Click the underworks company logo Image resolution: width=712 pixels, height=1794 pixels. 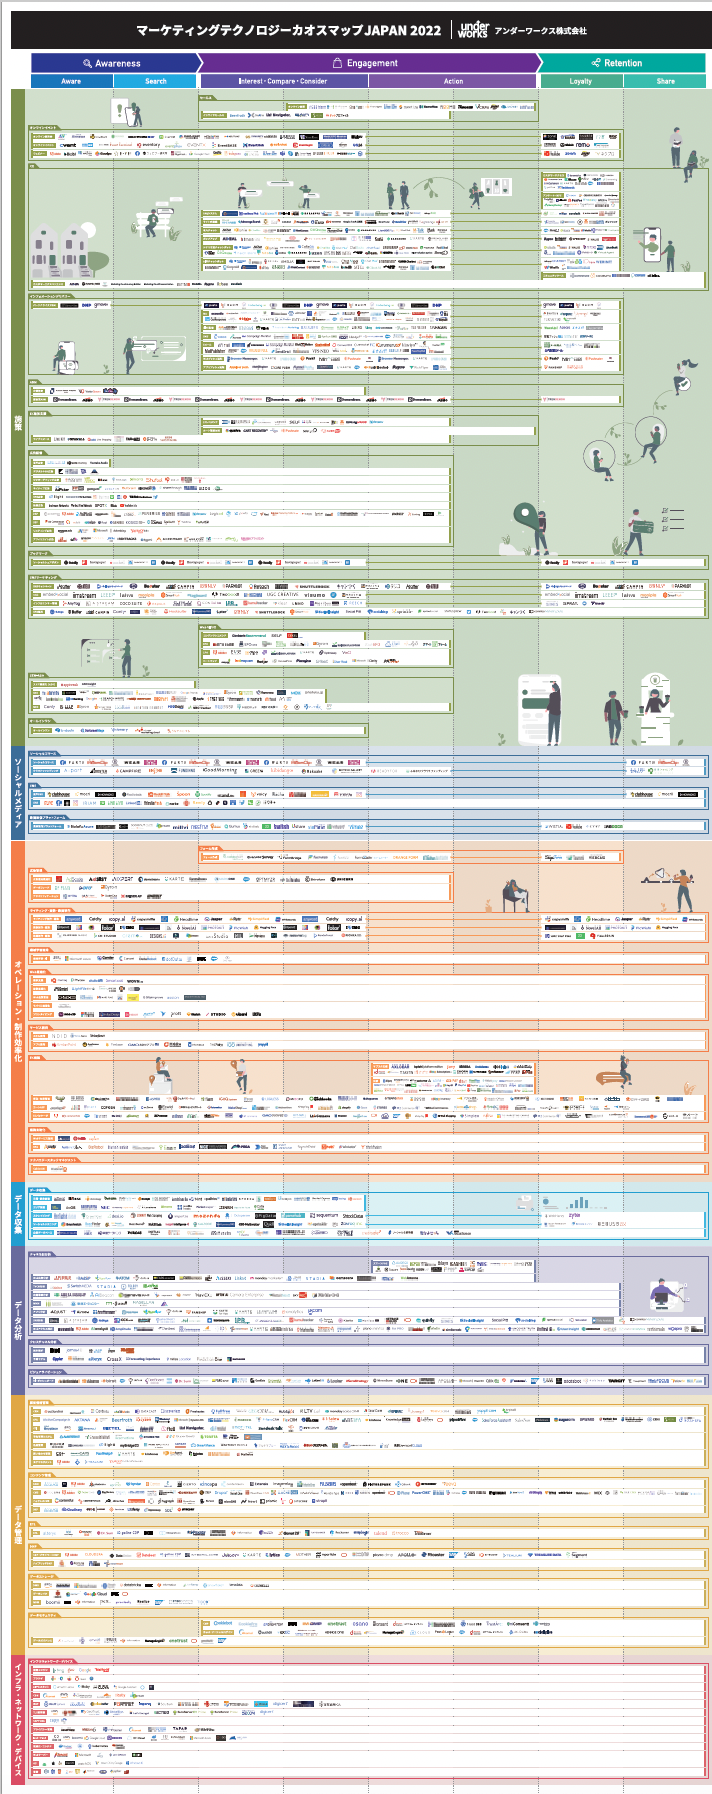click(x=472, y=30)
